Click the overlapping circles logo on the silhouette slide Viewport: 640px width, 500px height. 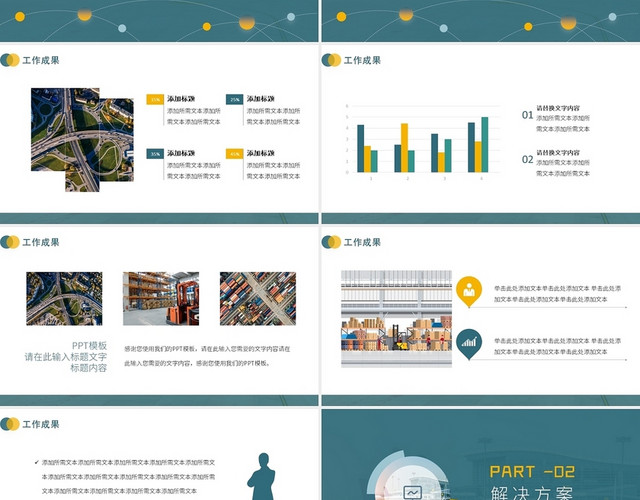[x=10, y=424]
